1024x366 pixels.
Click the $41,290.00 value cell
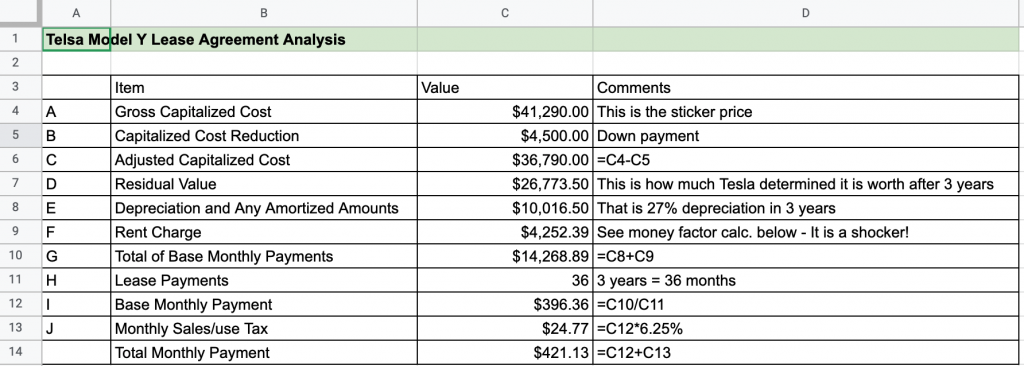(x=505, y=112)
